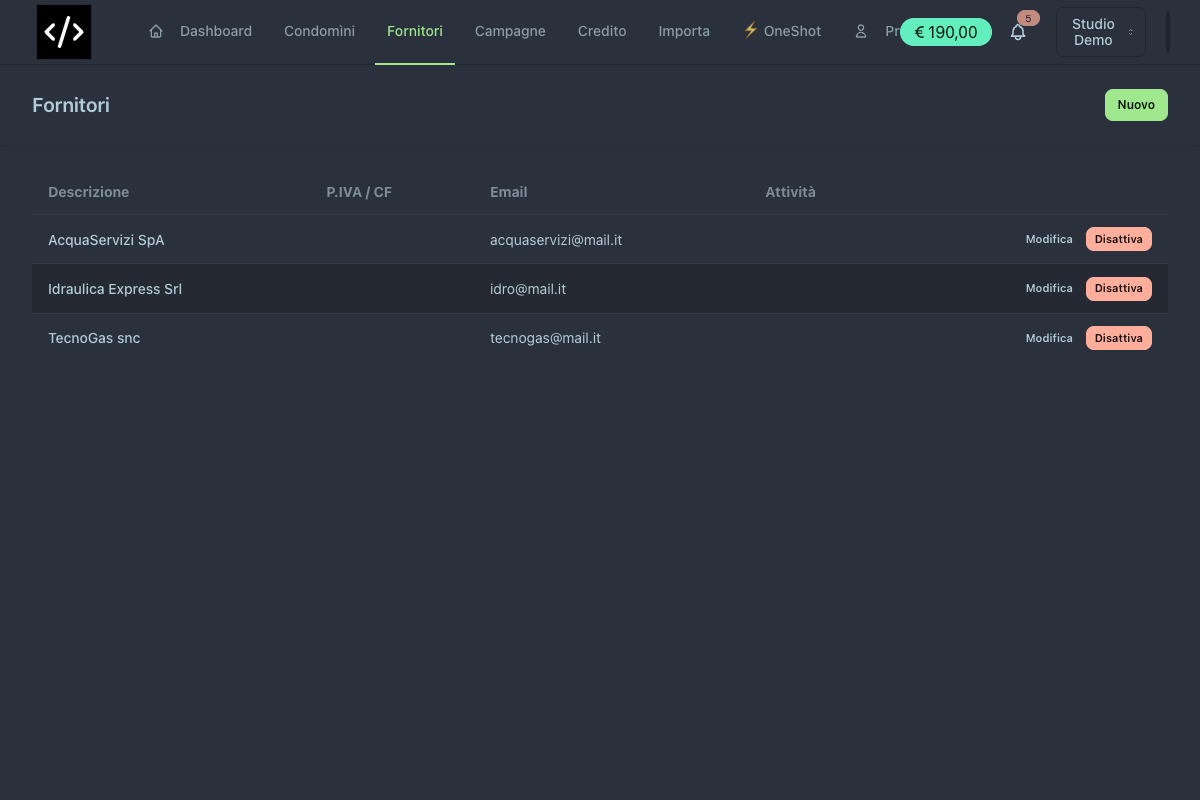Click the notification count badge
This screenshot has width=1200, height=800.
pyautogui.click(x=1028, y=18)
